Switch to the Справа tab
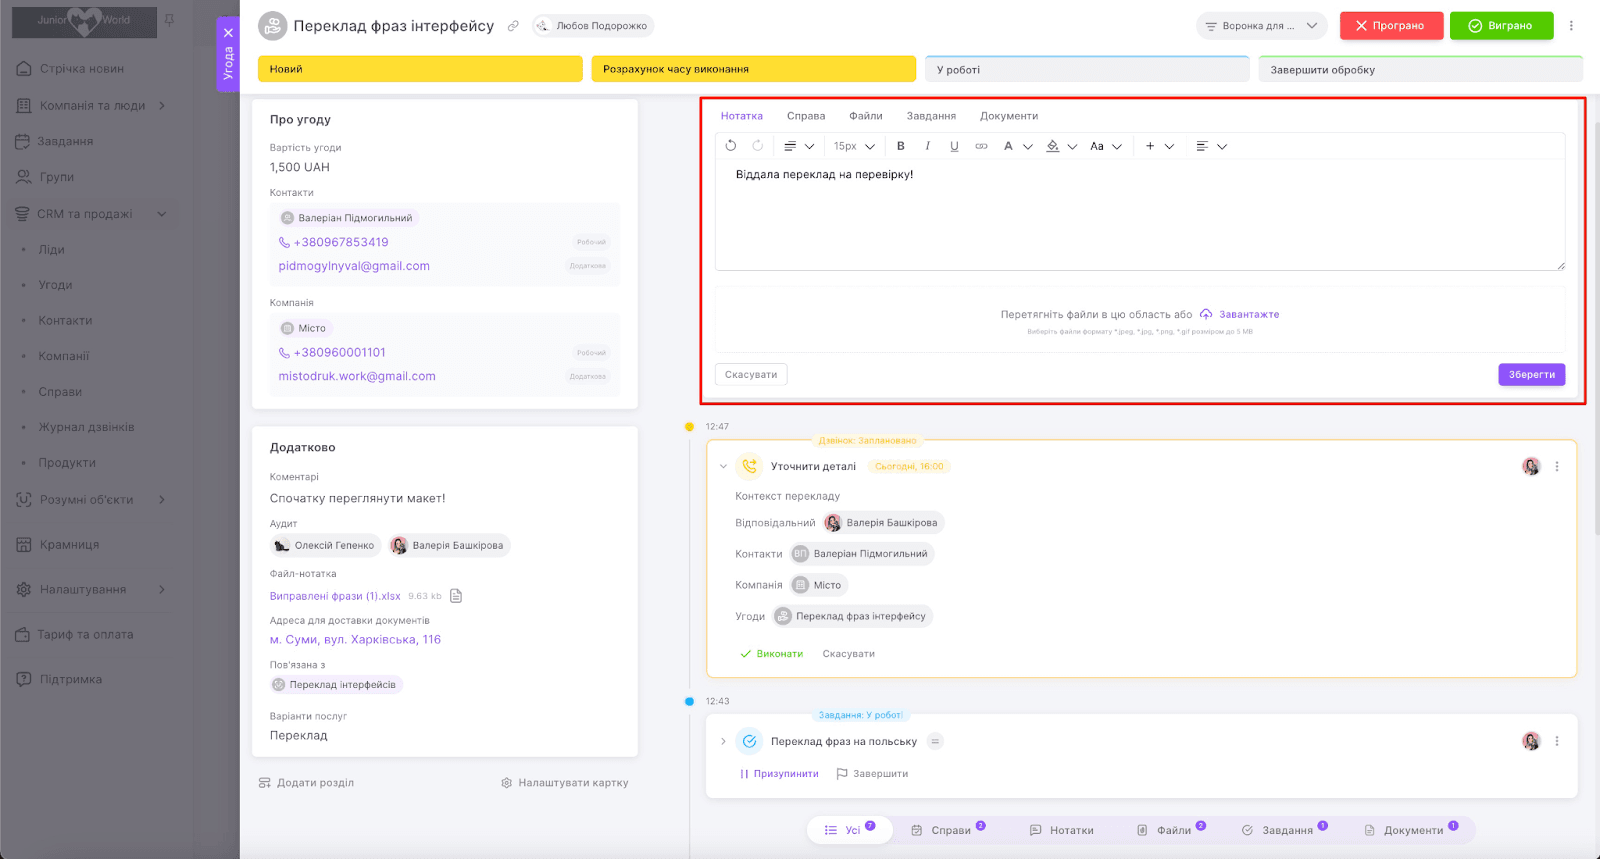1600x859 pixels. click(x=806, y=116)
